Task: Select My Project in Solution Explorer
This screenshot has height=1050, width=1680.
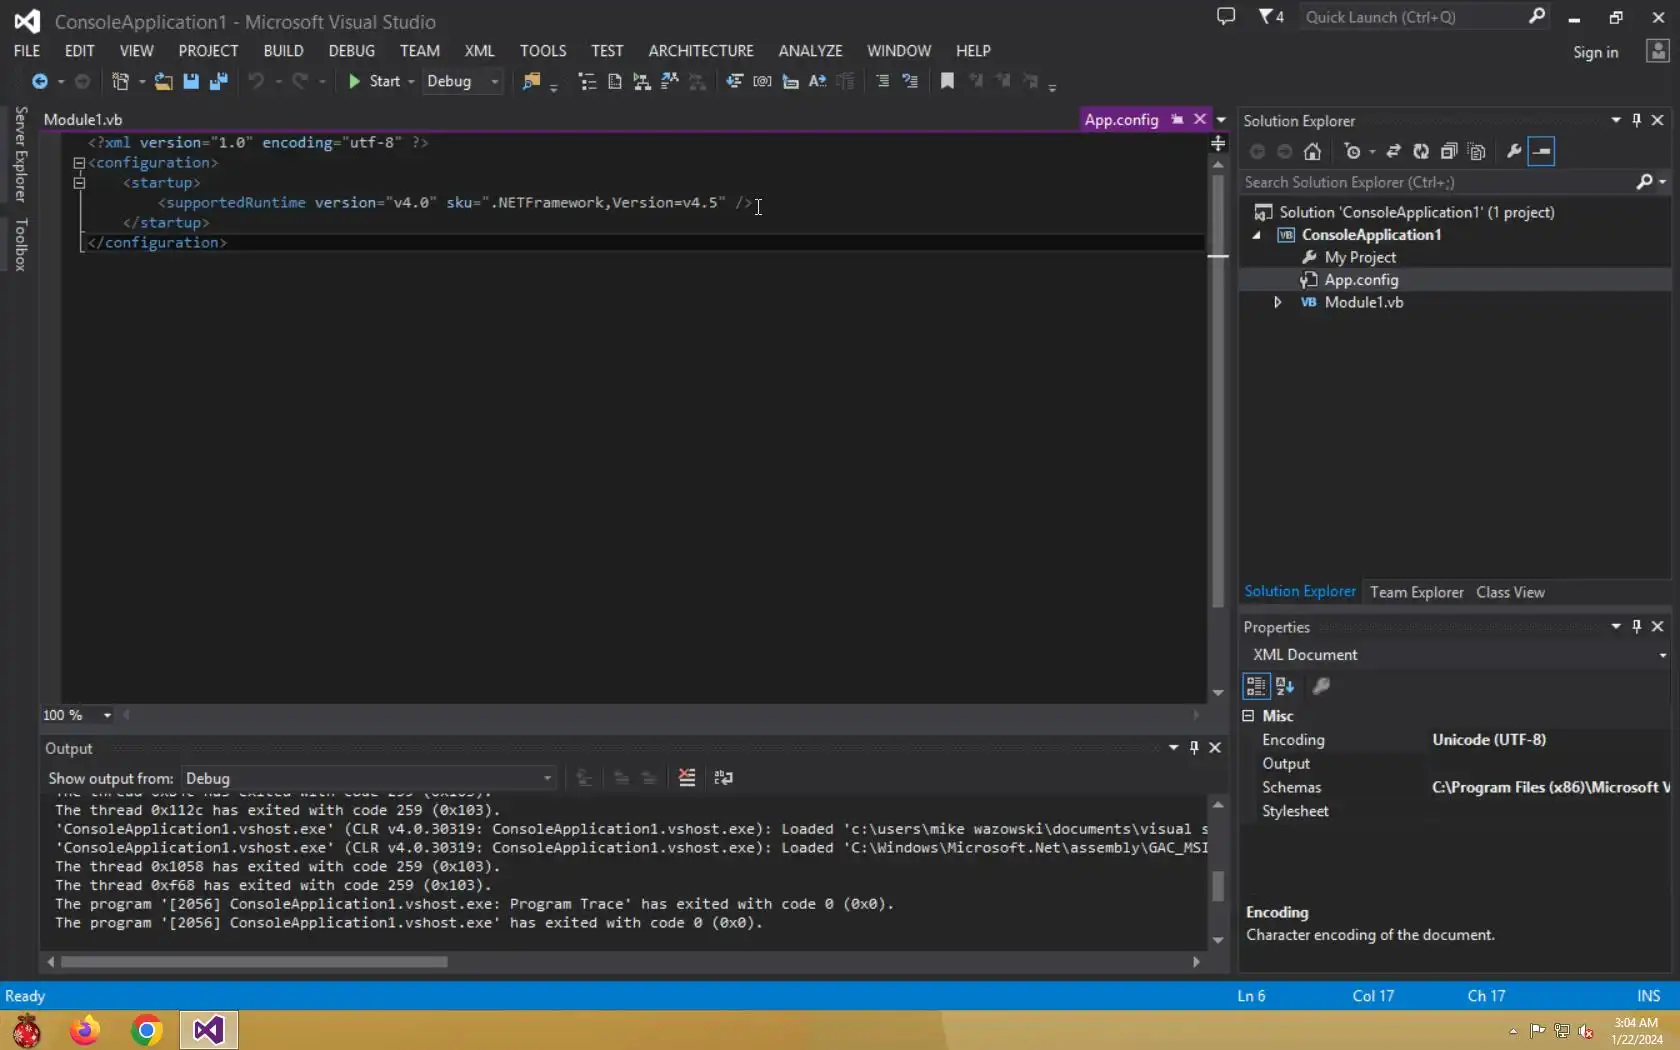Action: click(1360, 257)
